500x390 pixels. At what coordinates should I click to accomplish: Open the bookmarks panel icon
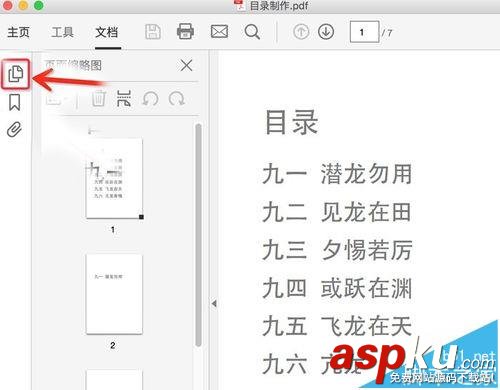click(x=14, y=102)
